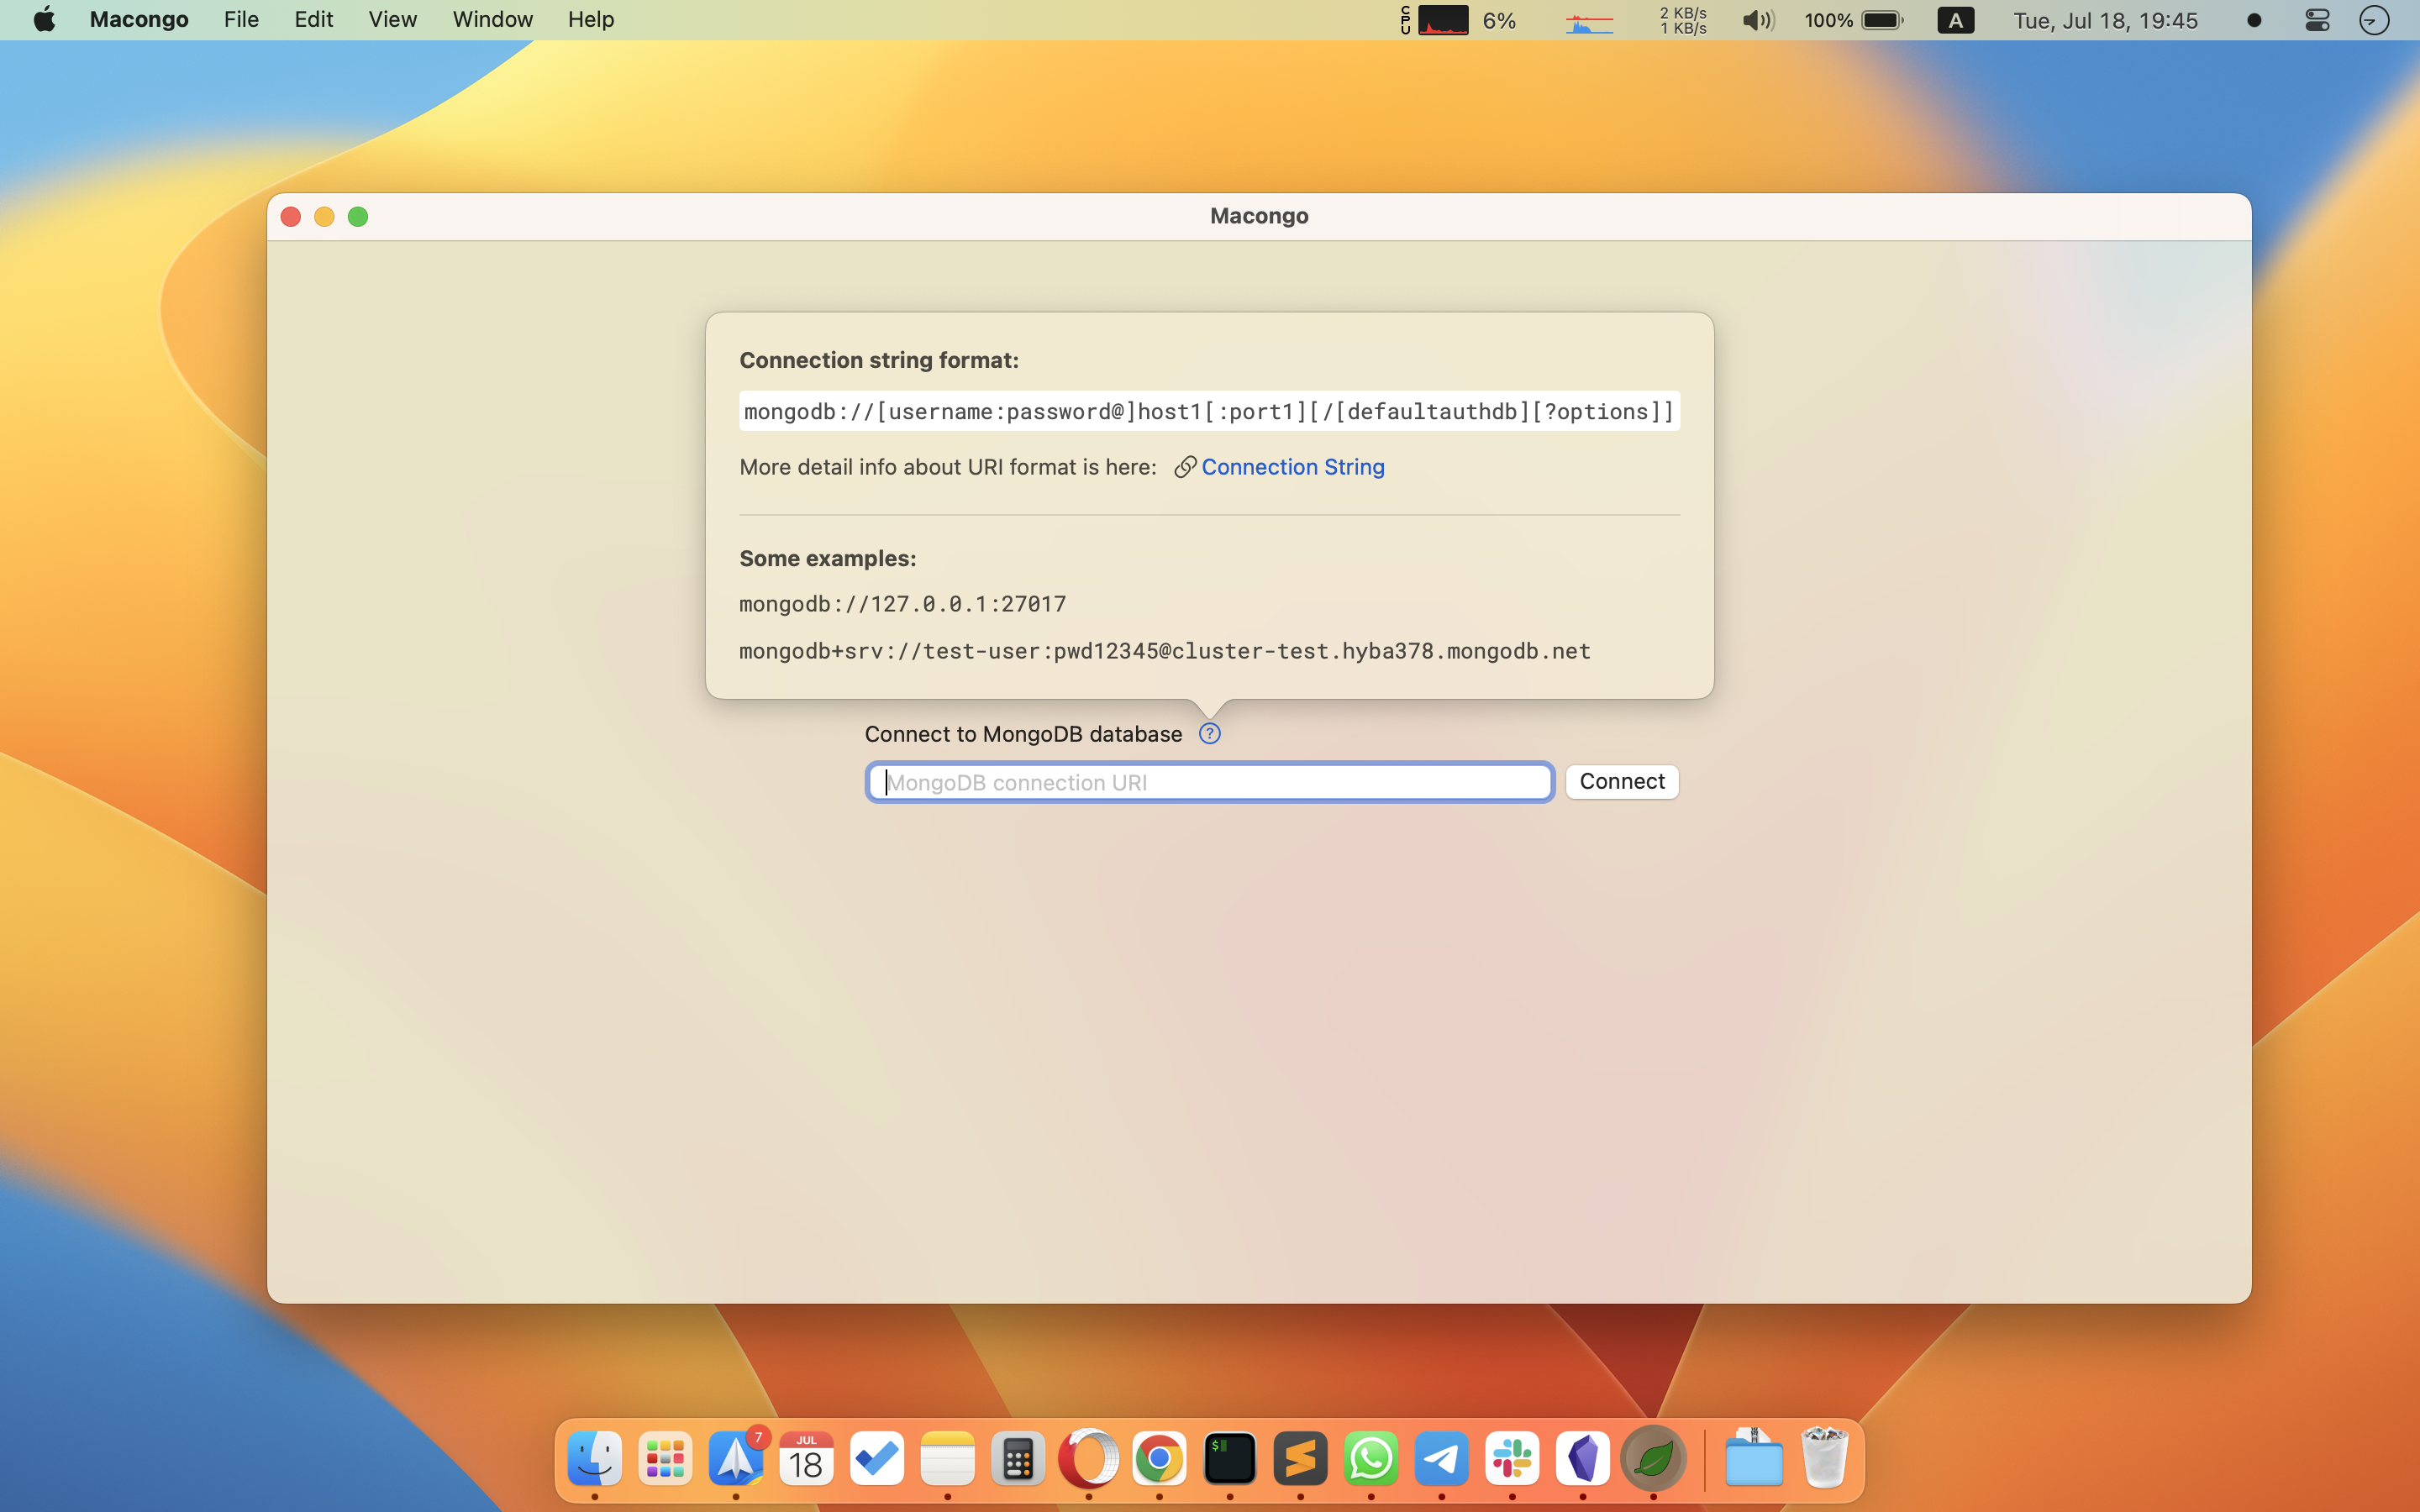Open Obsidian from the Dock
Viewport: 2420px width, 1512px height.
[x=1582, y=1459]
